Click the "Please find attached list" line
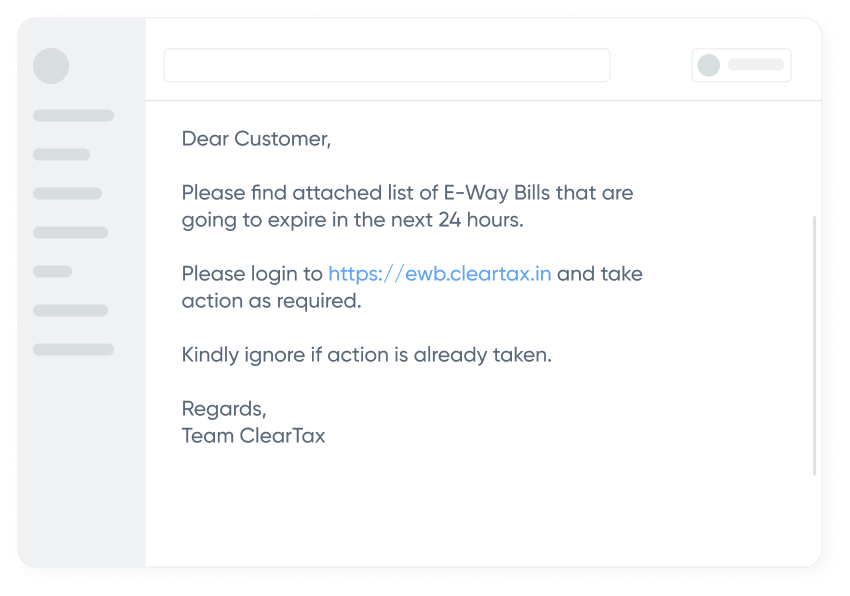Viewport: 850px width, 596px height. click(x=407, y=192)
